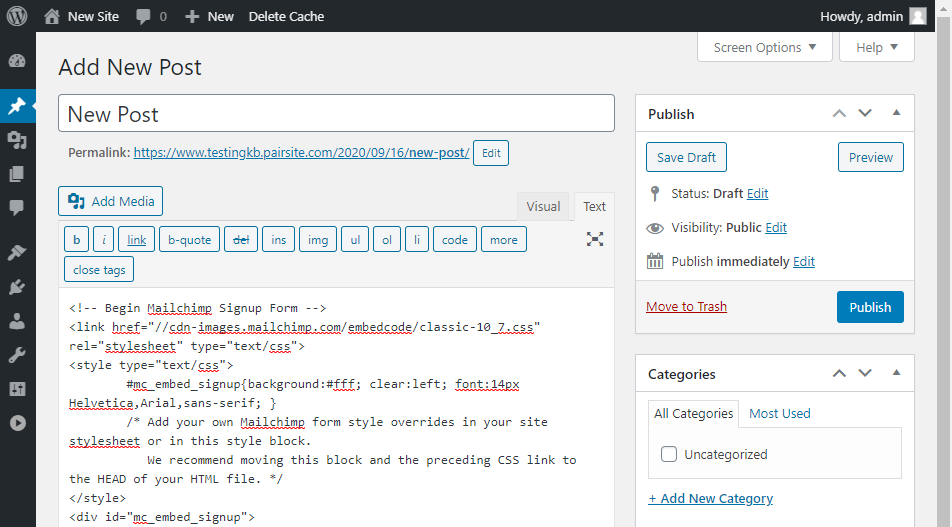Open Users sidebar icon
952x527 pixels.
(17, 321)
